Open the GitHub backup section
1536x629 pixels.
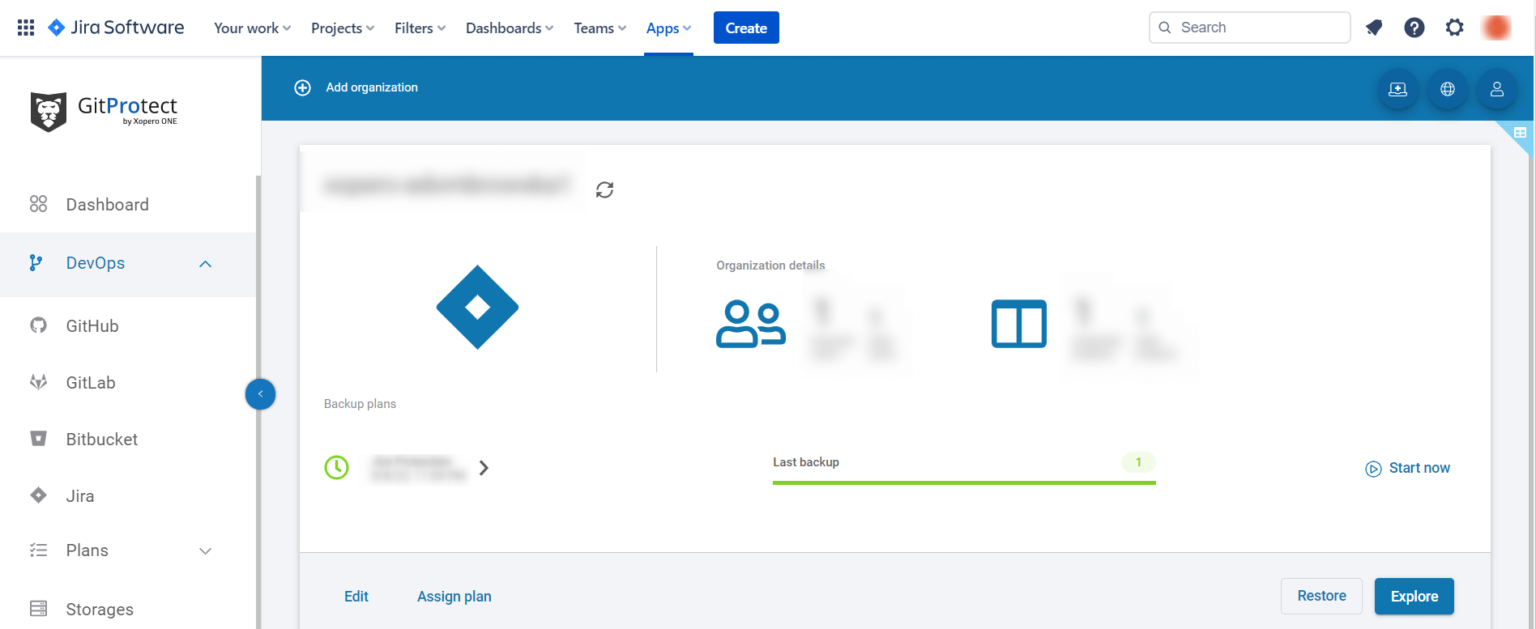tap(93, 325)
